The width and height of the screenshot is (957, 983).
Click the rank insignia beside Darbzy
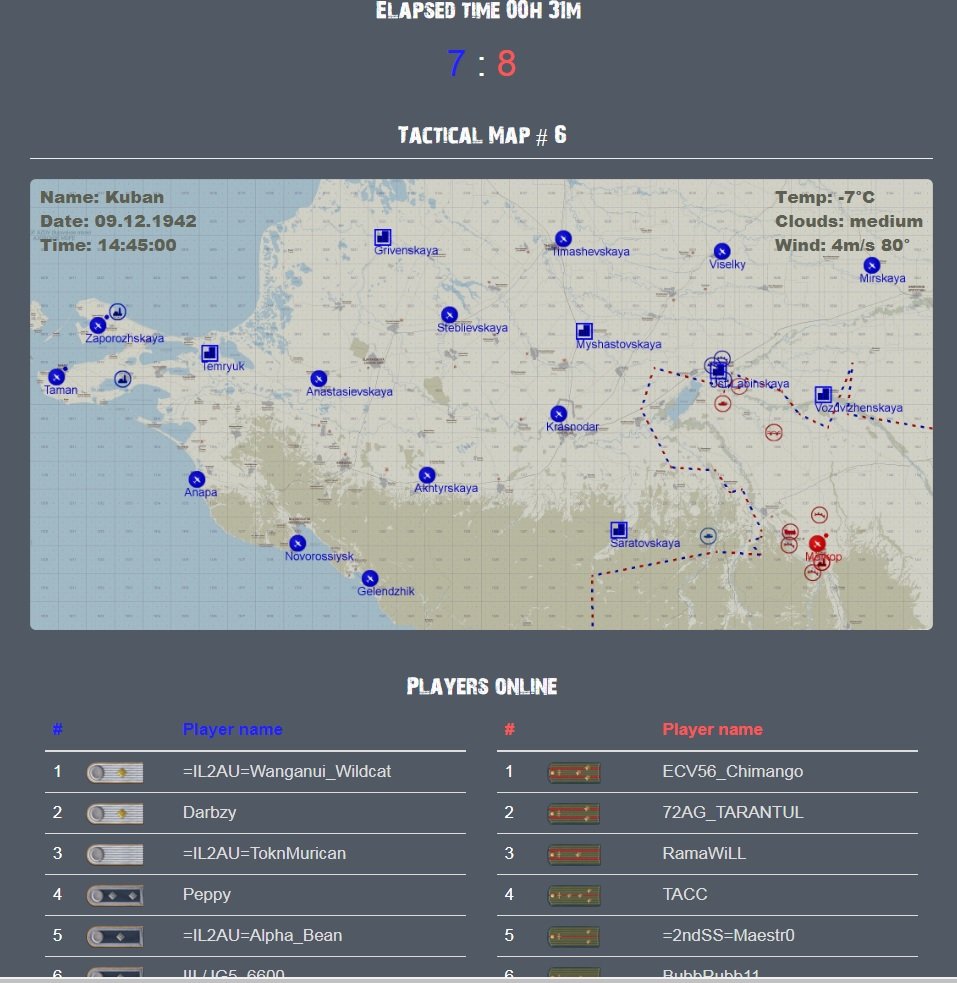(115, 814)
